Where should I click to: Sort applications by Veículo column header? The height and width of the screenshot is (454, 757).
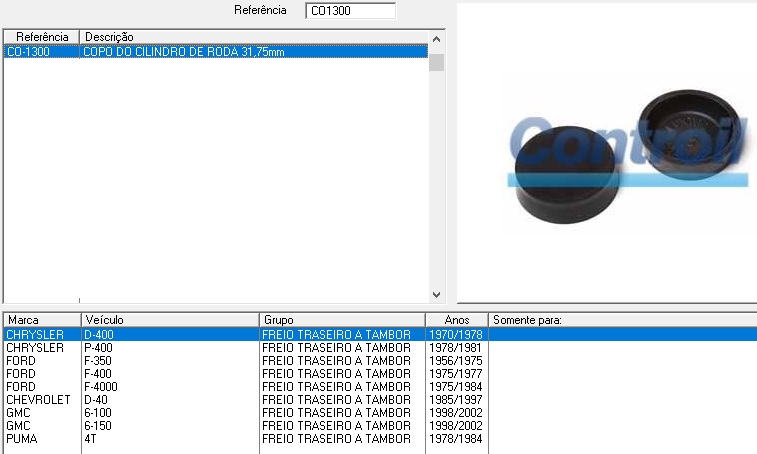pos(170,320)
